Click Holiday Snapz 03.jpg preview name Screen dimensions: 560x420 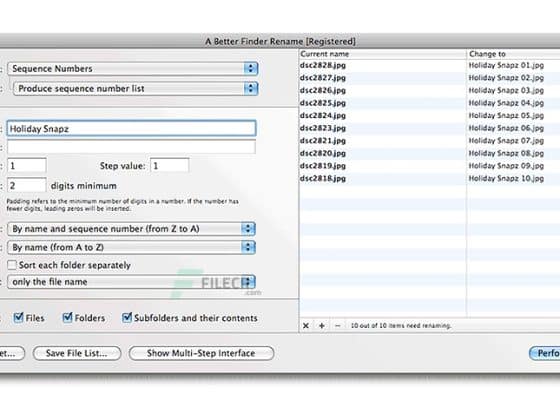click(x=506, y=90)
